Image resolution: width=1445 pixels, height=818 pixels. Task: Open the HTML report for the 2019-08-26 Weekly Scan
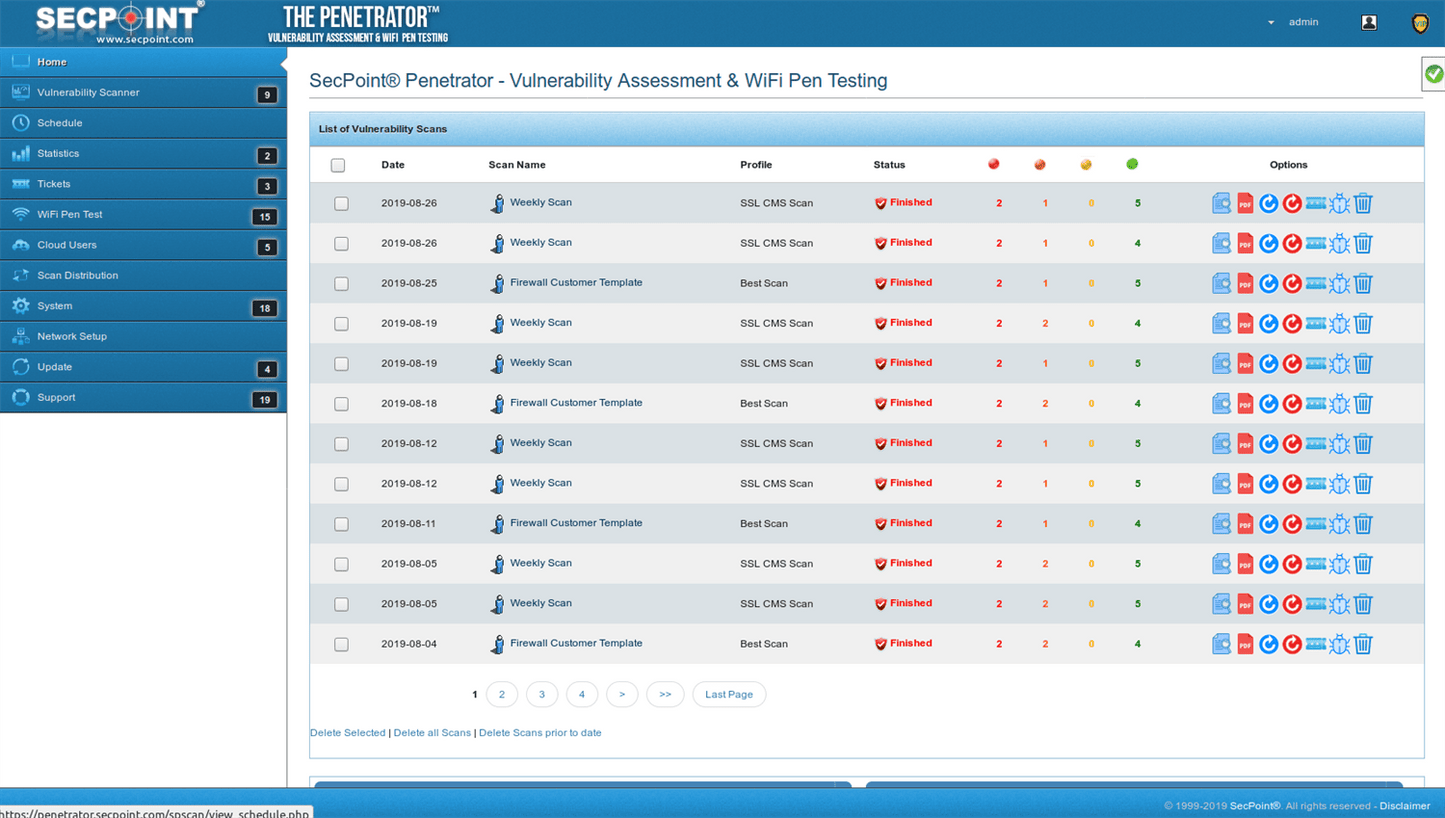coord(1221,203)
